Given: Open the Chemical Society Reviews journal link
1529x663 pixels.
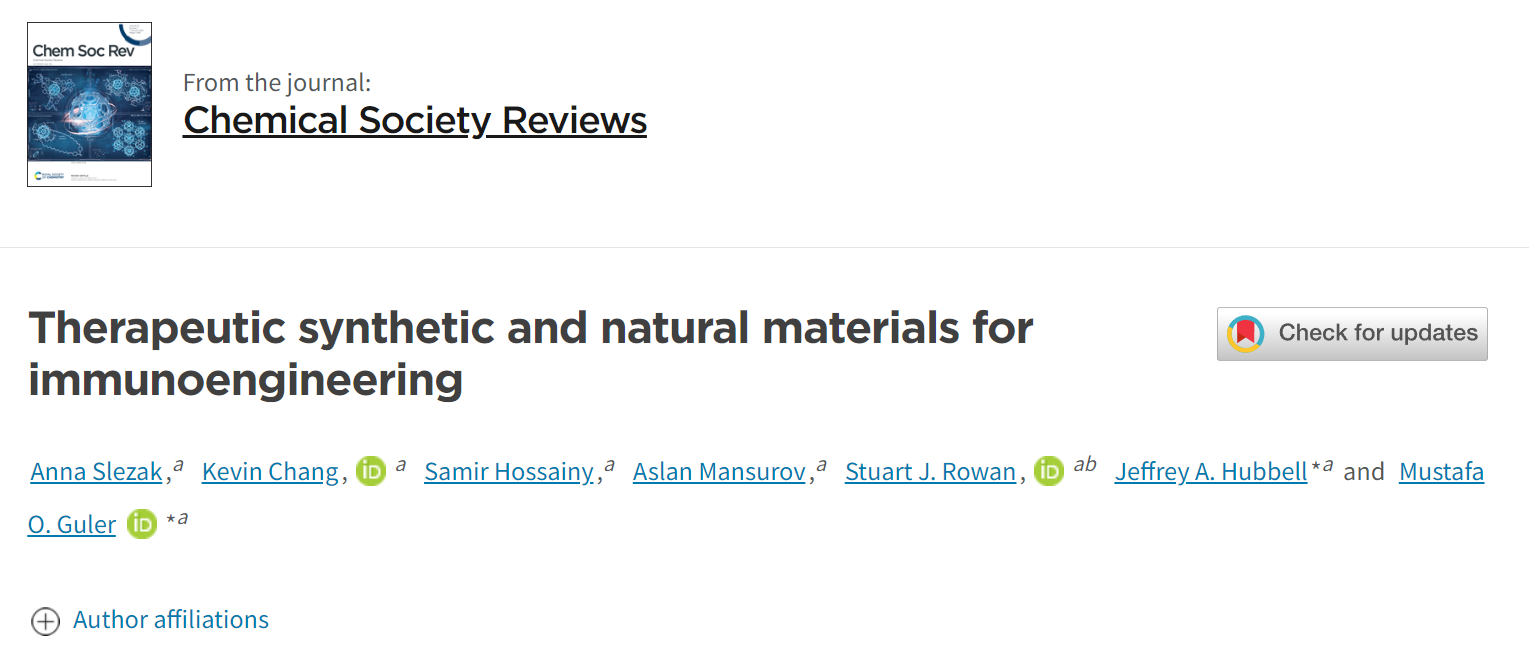Looking at the screenshot, I should [415, 120].
